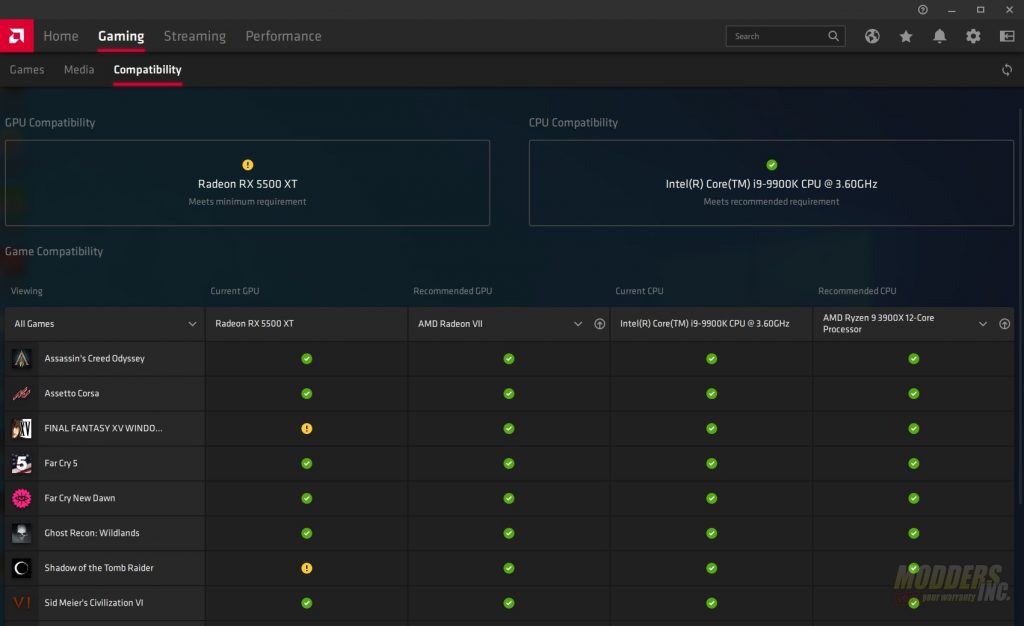
Task: Select the Ghost Recon: Wildlands row name
Action: [92, 533]
